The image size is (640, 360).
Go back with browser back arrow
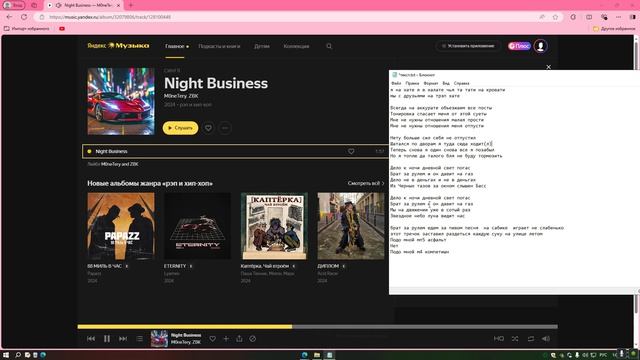point(9,17)
